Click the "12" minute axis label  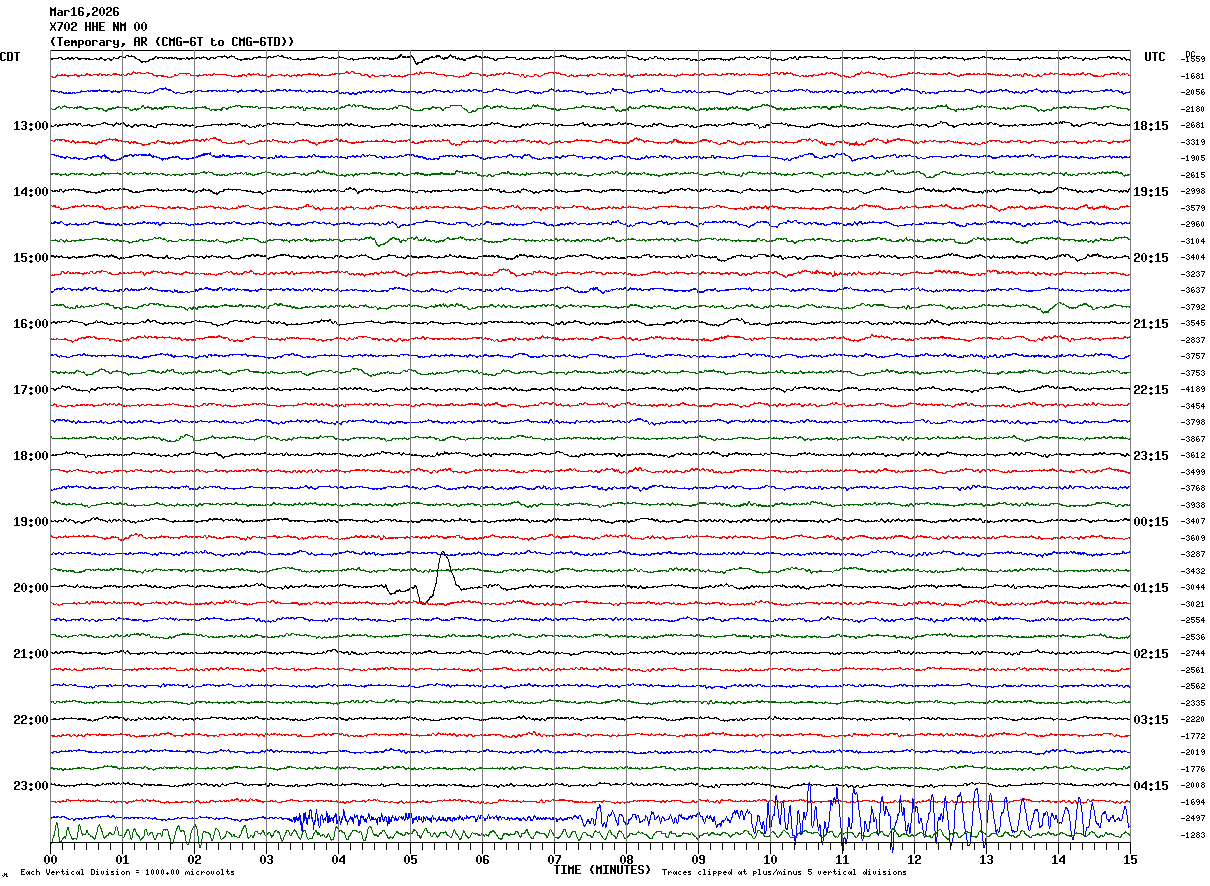915,860
